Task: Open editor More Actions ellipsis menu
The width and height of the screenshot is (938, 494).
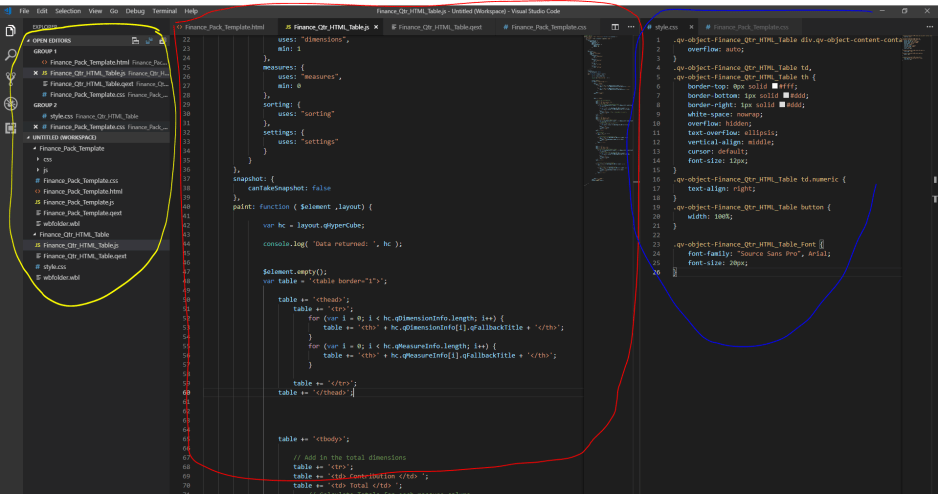Action: point(631,27)
